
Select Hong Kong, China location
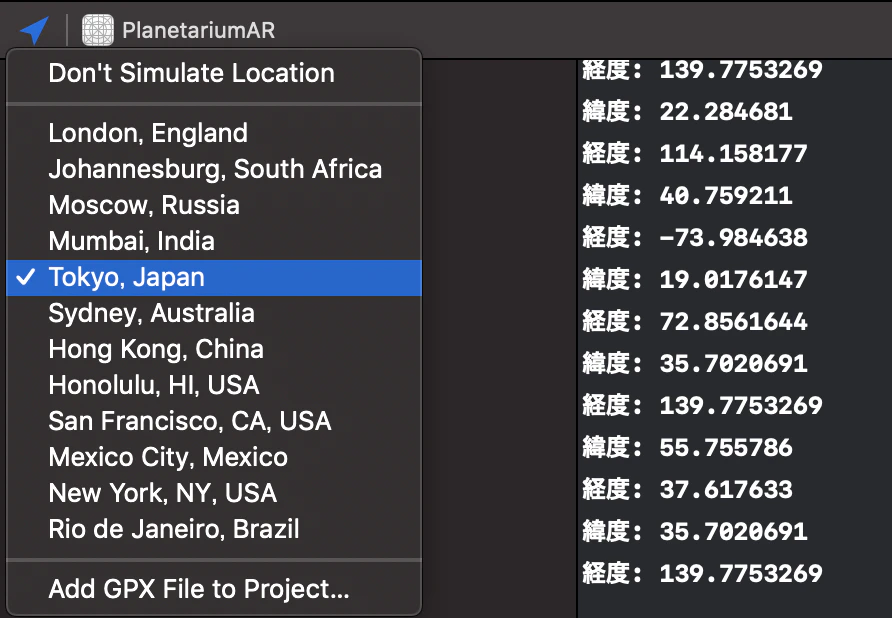point(214,349)
